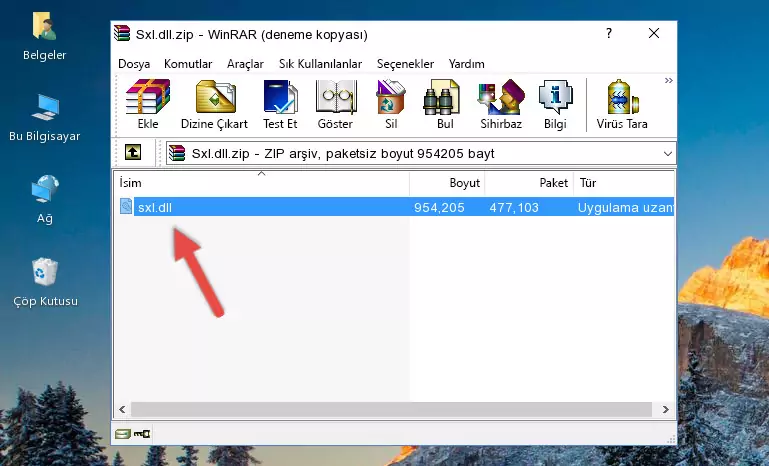Viewport: 769px width, 466px height.
Task: Sort by Paket column header
Action: (529, 182)
